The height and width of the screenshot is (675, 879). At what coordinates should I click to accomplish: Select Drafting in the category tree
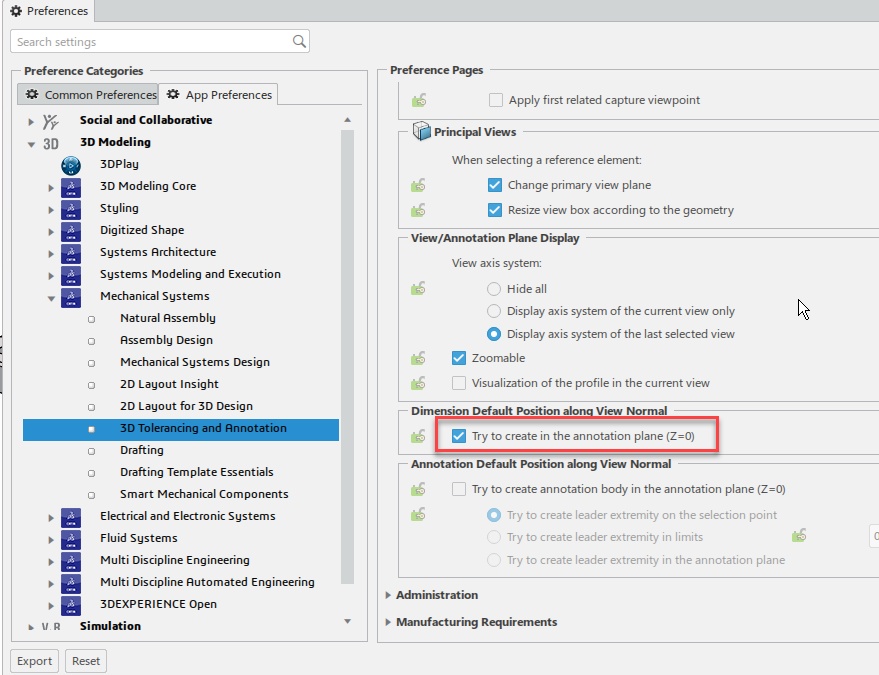pos(141,450)
